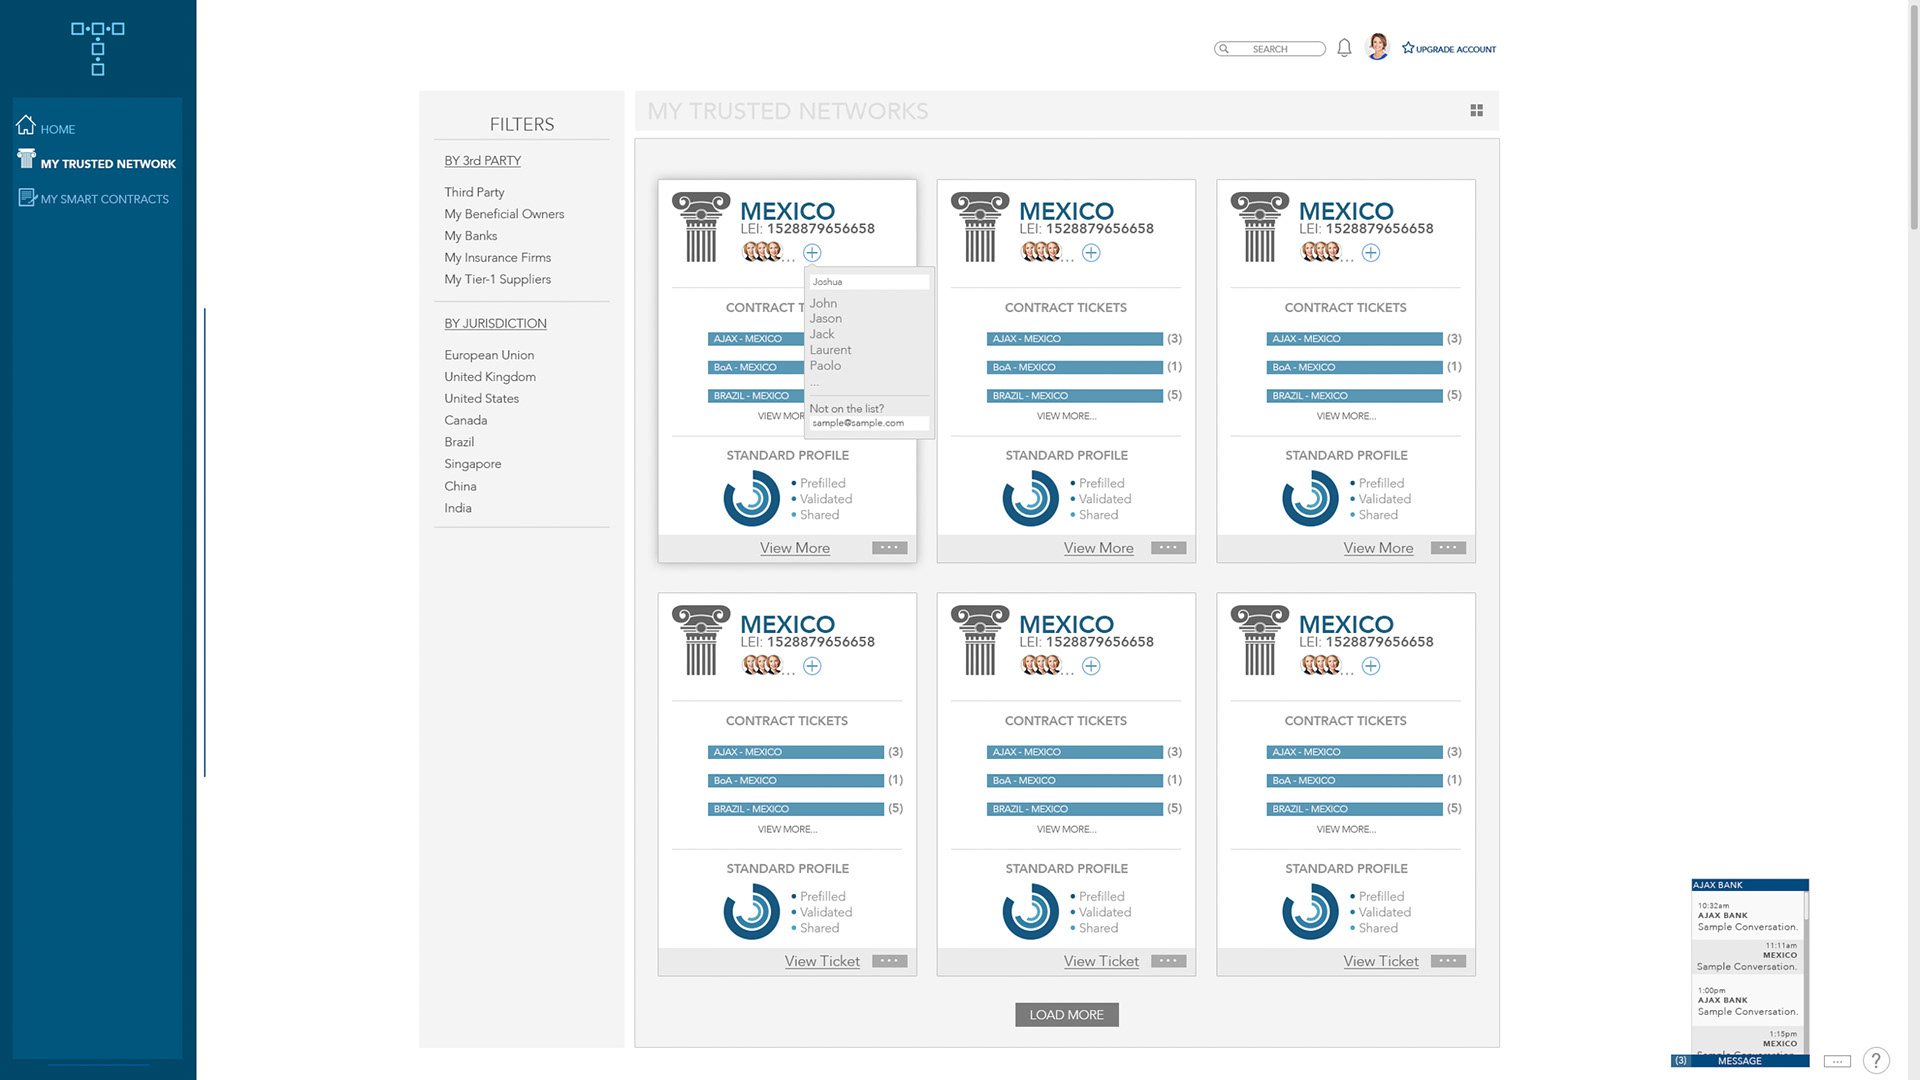Expand AJAX BANK message chat panel header
The width and height of the screenshot is (1920, 1080).
(x=1749, y=885)
